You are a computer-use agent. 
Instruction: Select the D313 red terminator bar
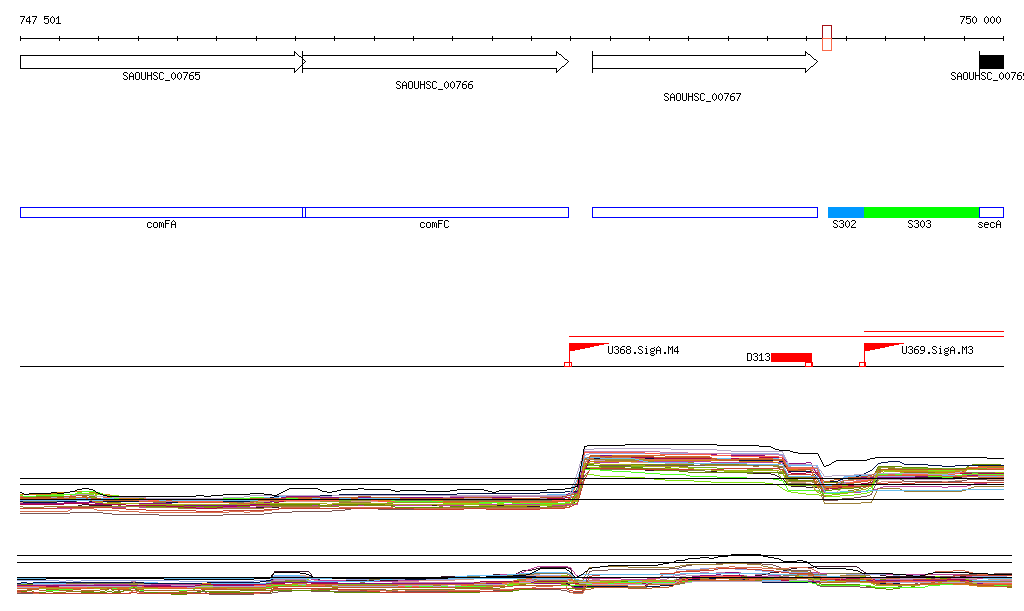(x=791, y=357)
